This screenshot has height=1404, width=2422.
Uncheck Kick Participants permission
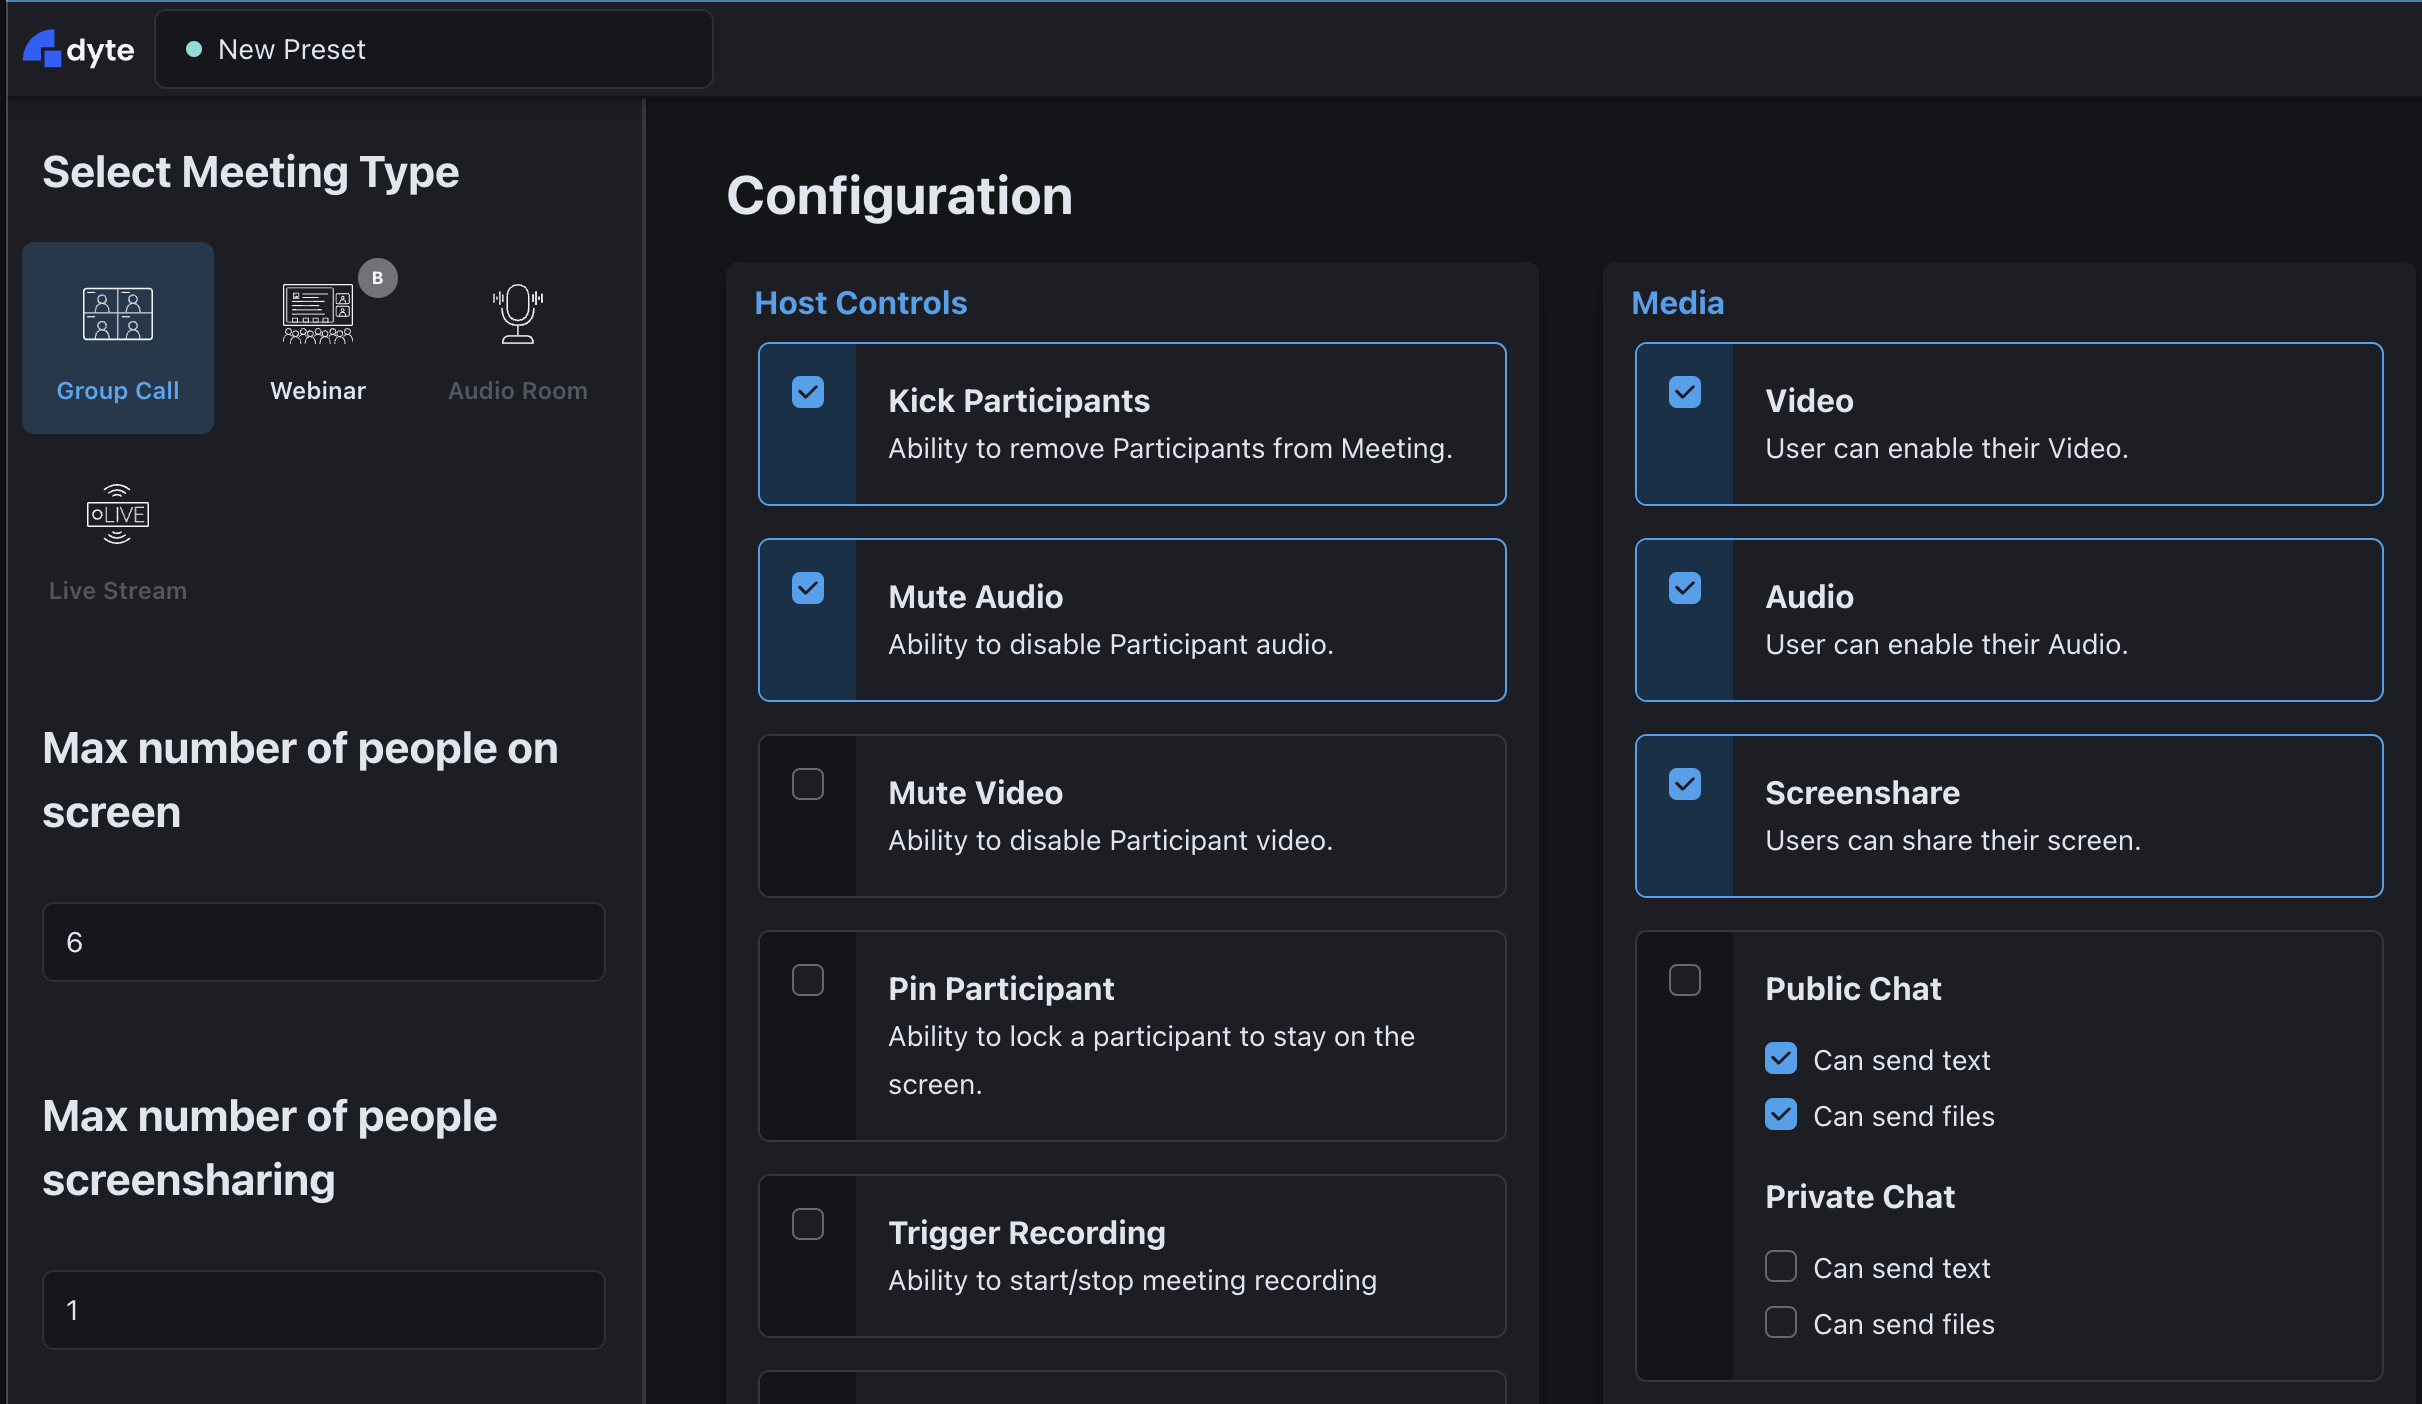click(x=808, y=392)
